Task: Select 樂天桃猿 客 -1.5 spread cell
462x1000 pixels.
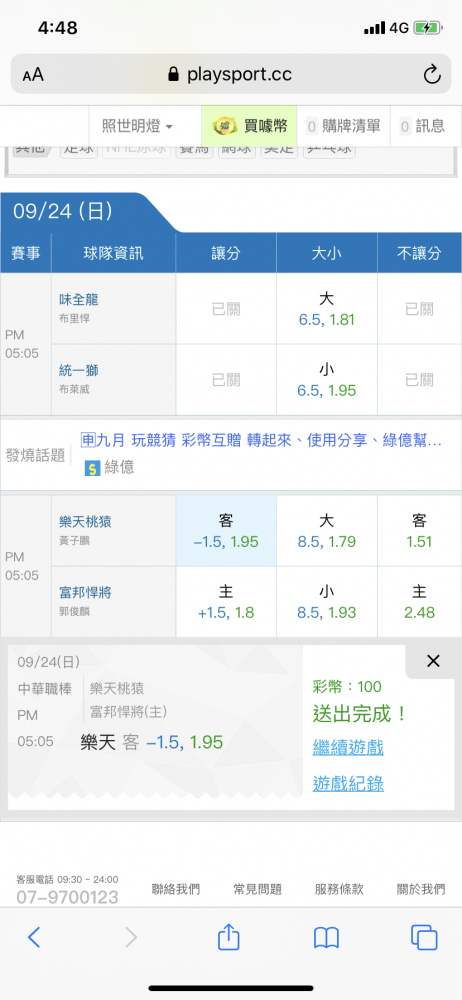Action: 226,531
